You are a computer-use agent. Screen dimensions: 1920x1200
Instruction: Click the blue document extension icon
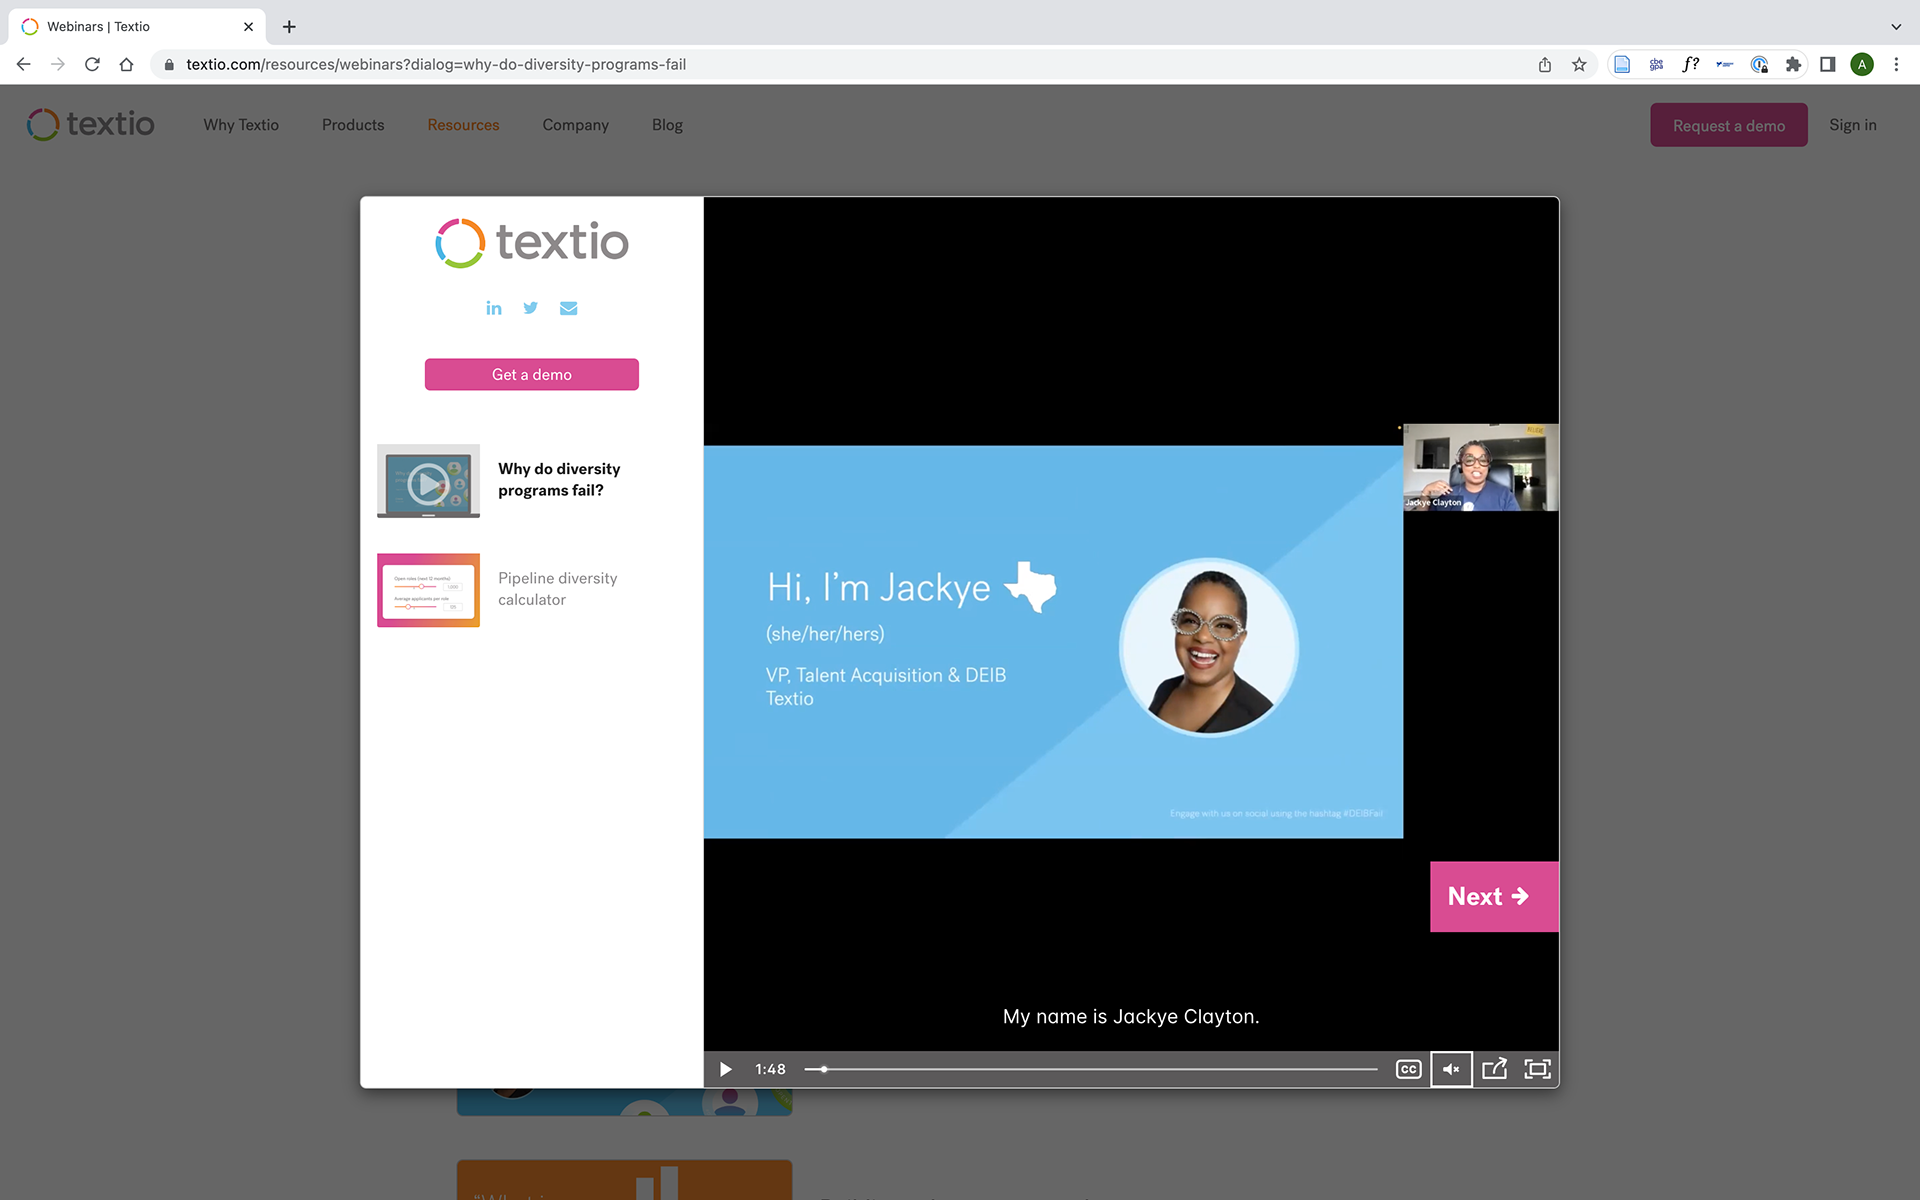click(x=1622, y=64)
